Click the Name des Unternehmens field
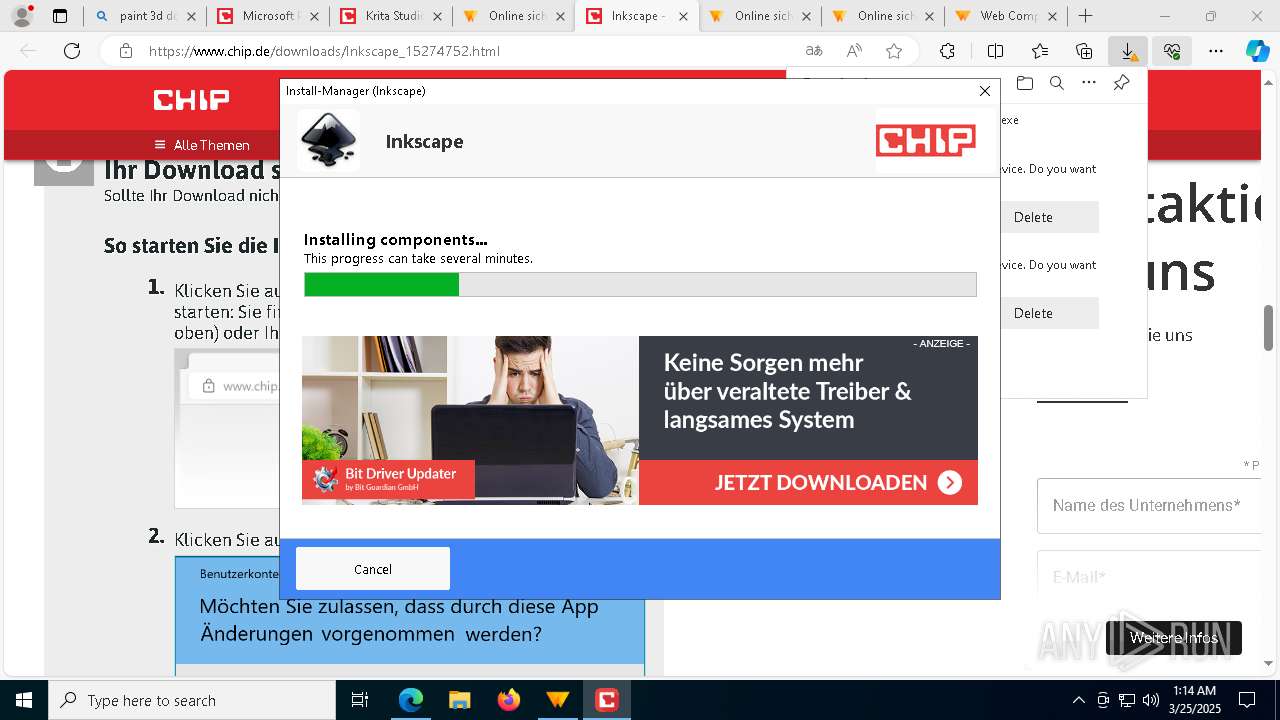 (x=1148, y=505)
